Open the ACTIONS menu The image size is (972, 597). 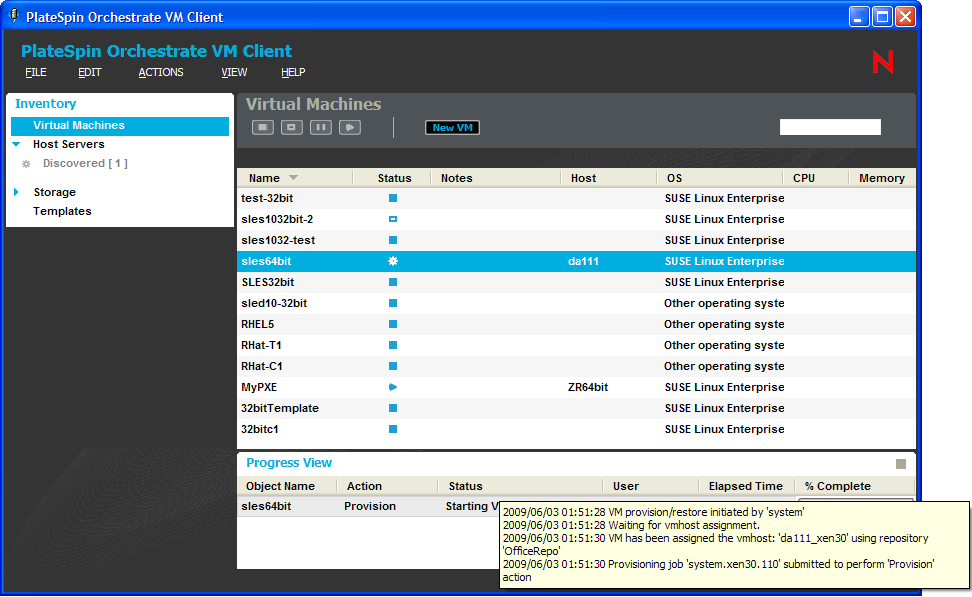pos(161,73)
